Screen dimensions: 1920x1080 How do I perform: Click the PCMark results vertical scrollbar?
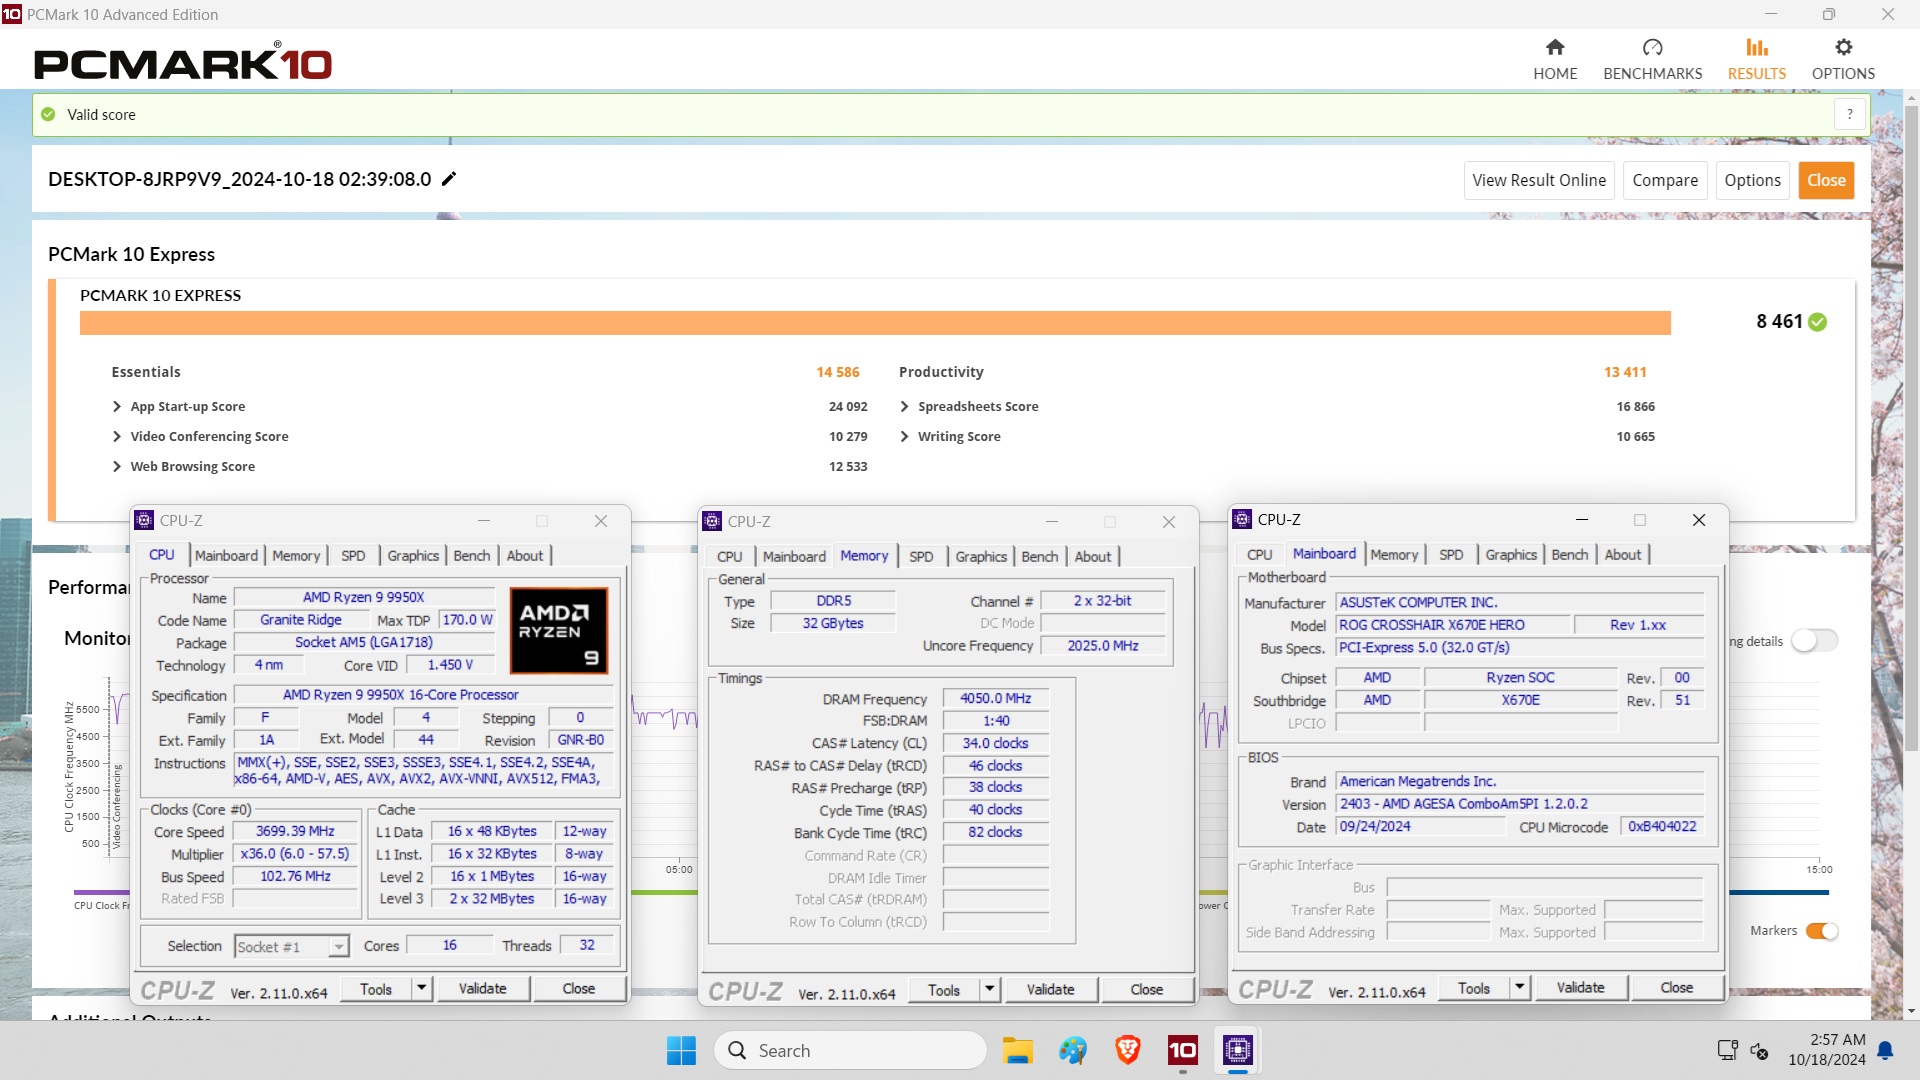(1911, 430)
